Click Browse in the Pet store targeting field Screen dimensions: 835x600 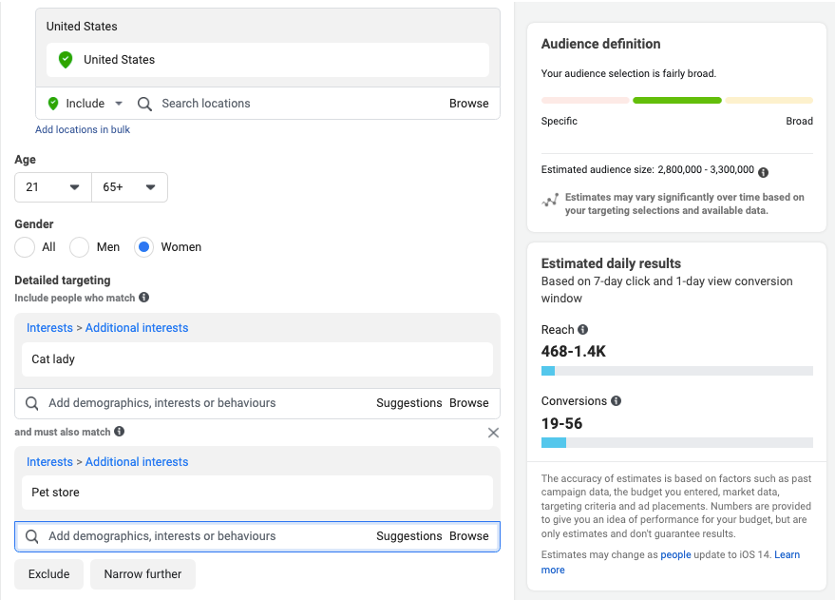[468, 536]
